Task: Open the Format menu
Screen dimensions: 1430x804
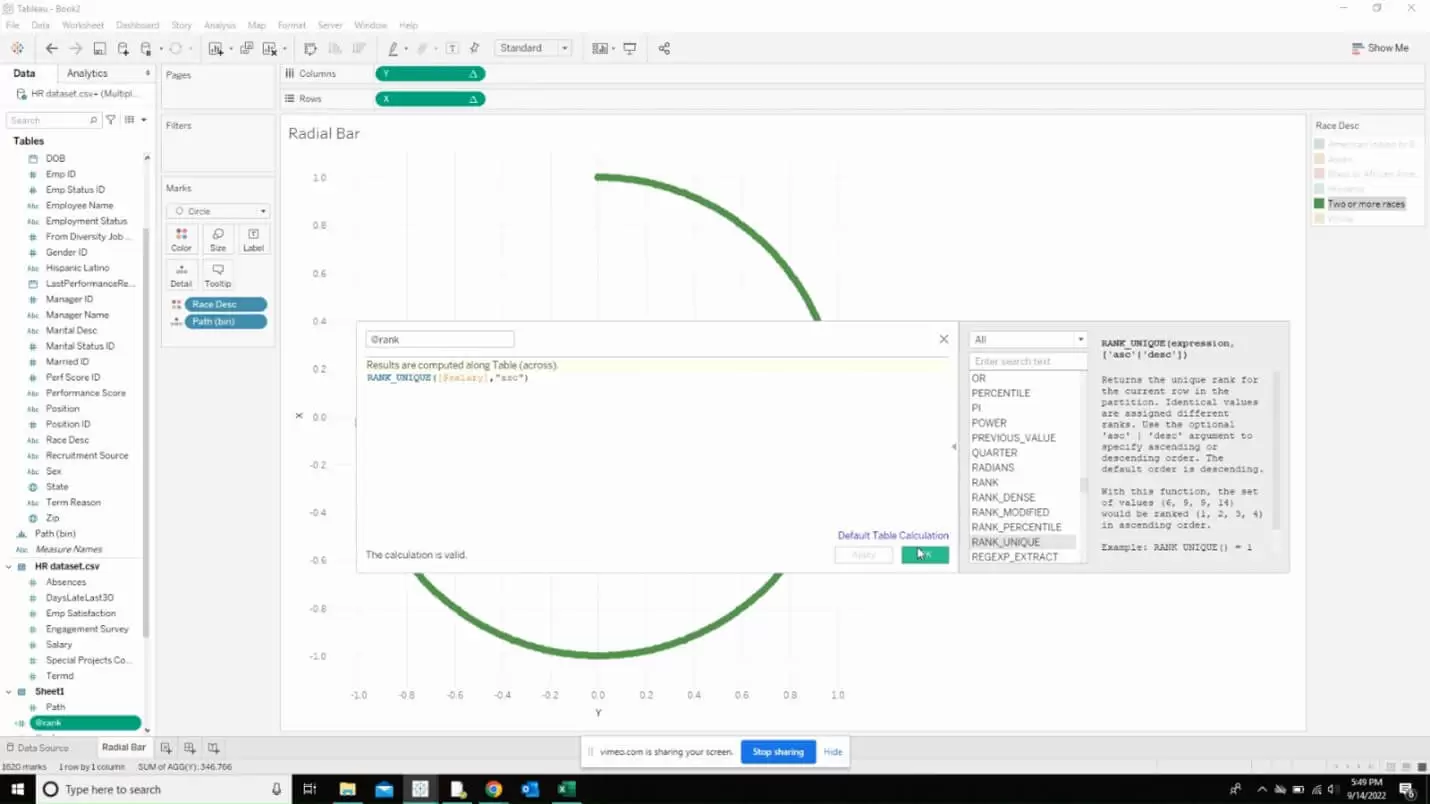Action: click(x=292, y=25)
